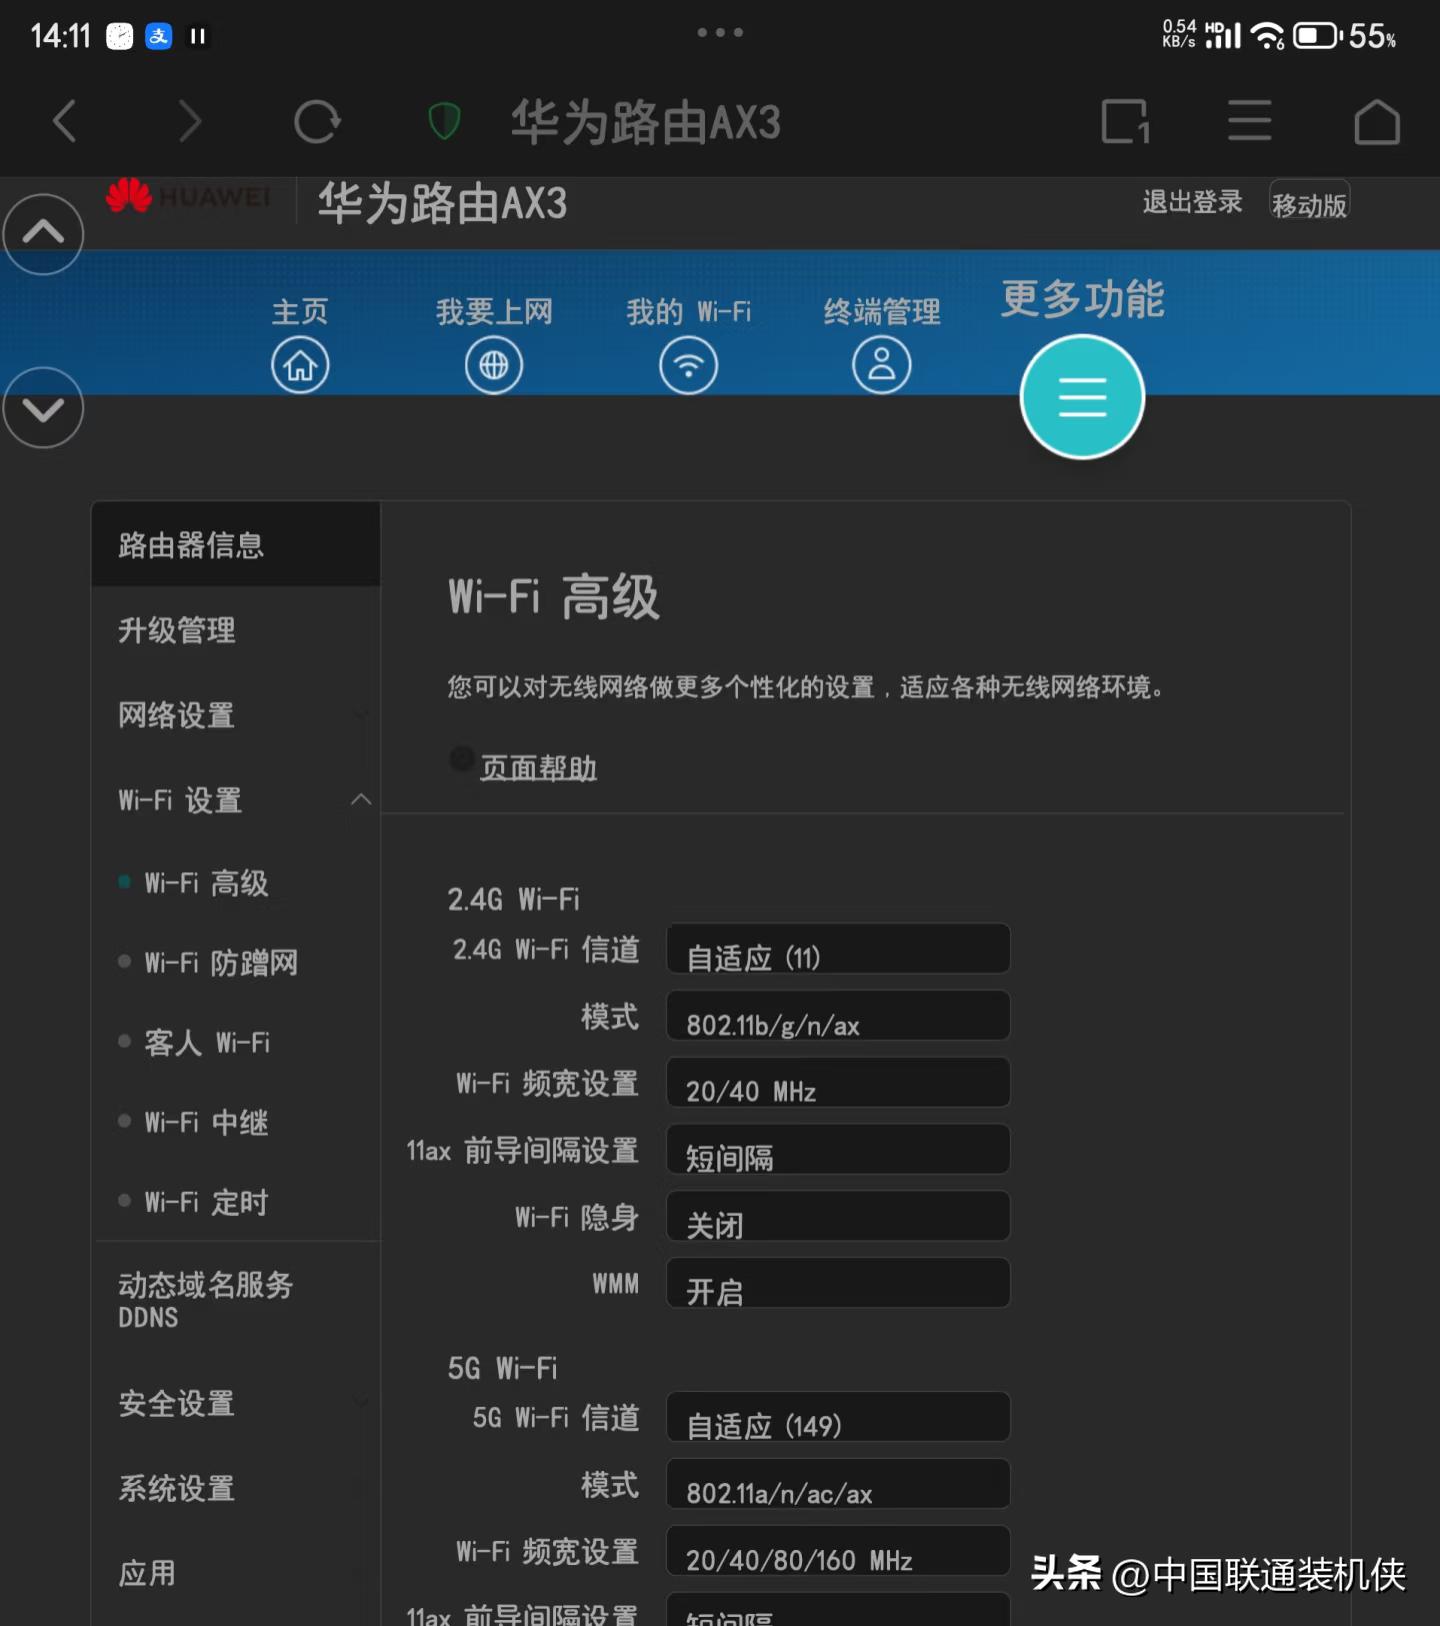The width and height of the screenshot is (1440, 1626).
Task: Expand 网络设置 sidebar section
Action: click(236, 715)
